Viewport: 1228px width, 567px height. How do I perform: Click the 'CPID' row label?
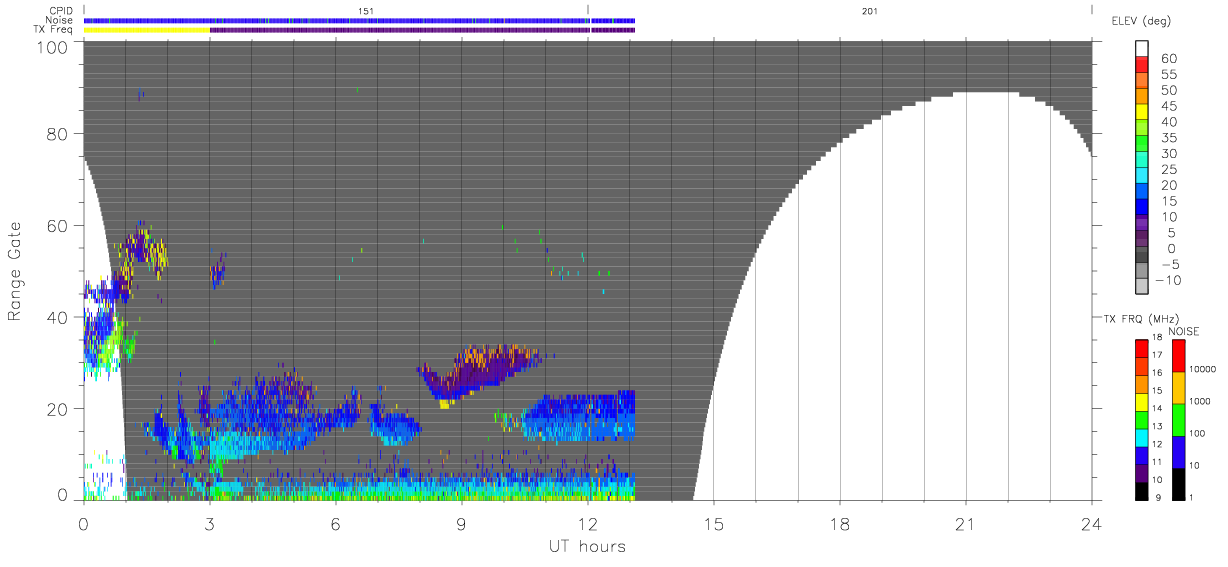[x=62, y=10]
